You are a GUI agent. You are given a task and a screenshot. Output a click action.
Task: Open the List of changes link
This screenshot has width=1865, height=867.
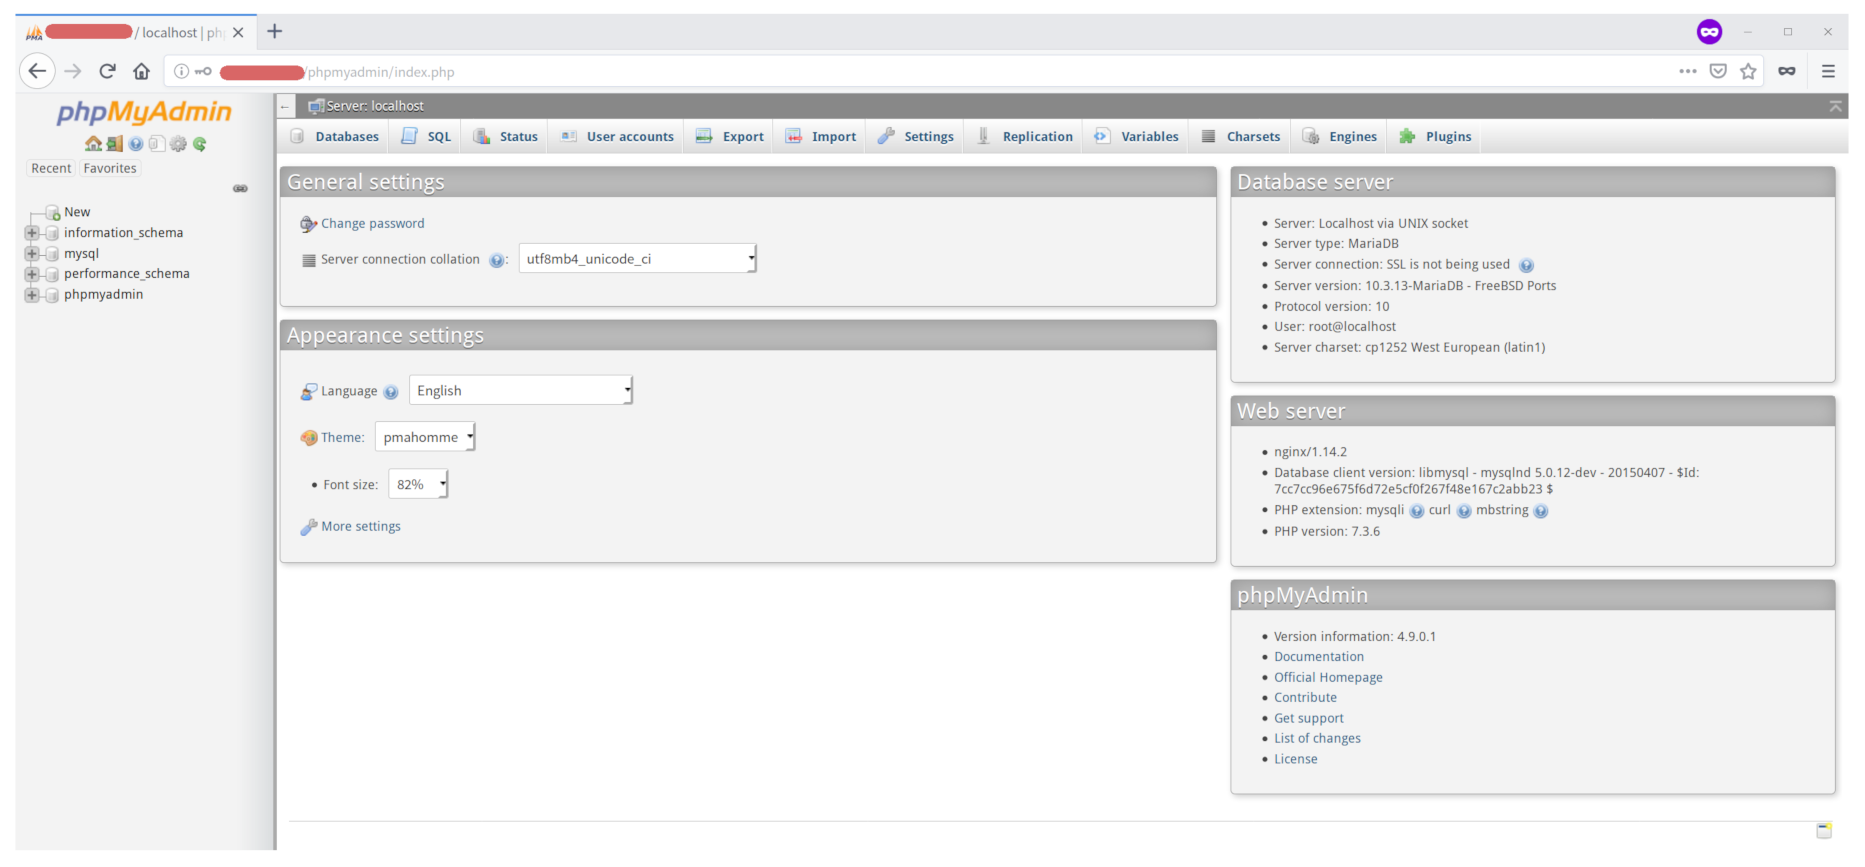pyautogui.click(x=1317, y=739)
